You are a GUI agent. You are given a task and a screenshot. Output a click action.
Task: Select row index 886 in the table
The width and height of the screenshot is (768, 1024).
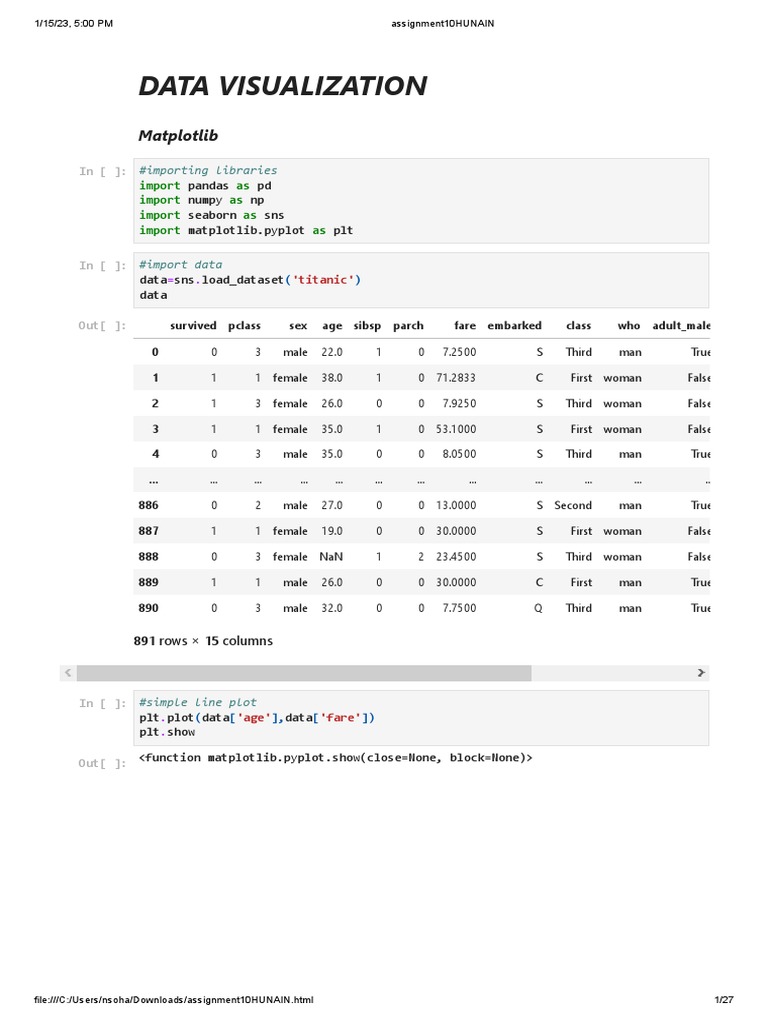click(148, 506)
